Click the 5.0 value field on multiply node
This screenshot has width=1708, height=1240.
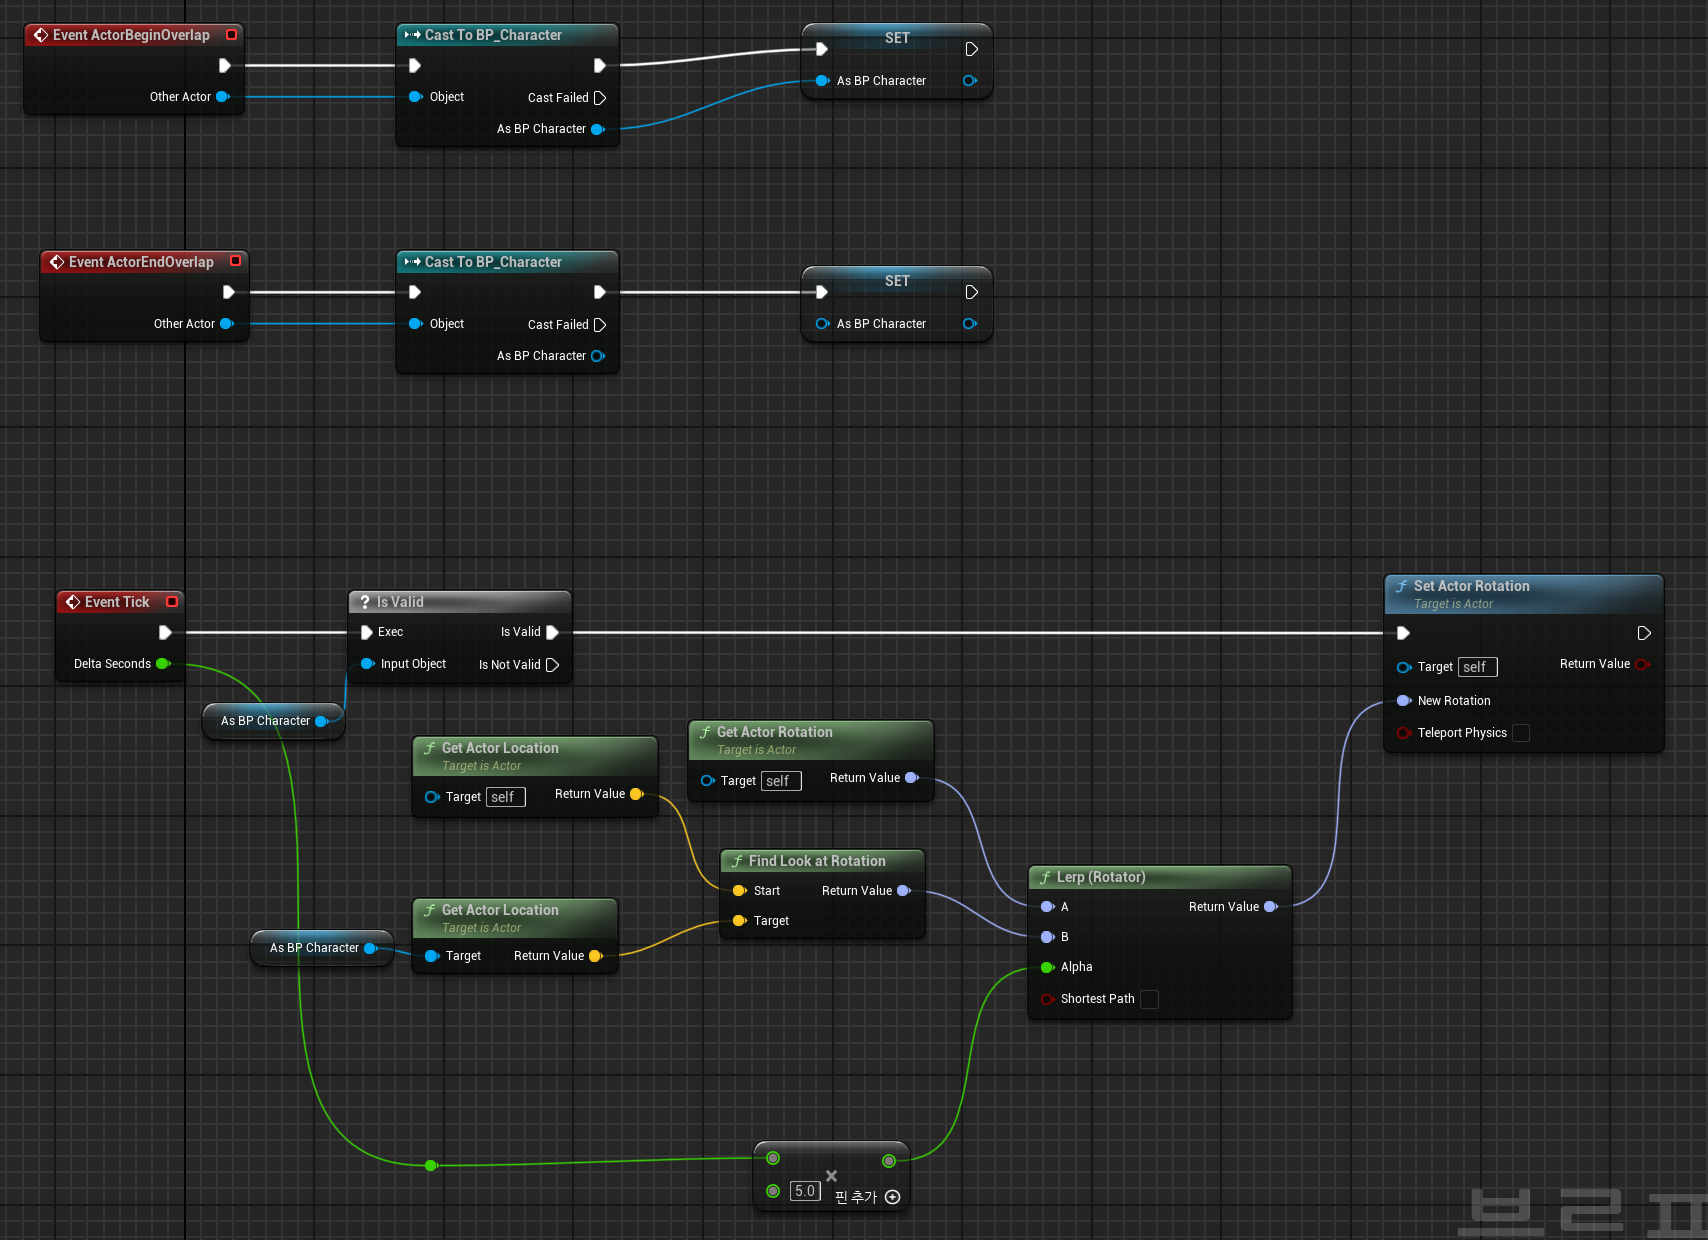805,1191
